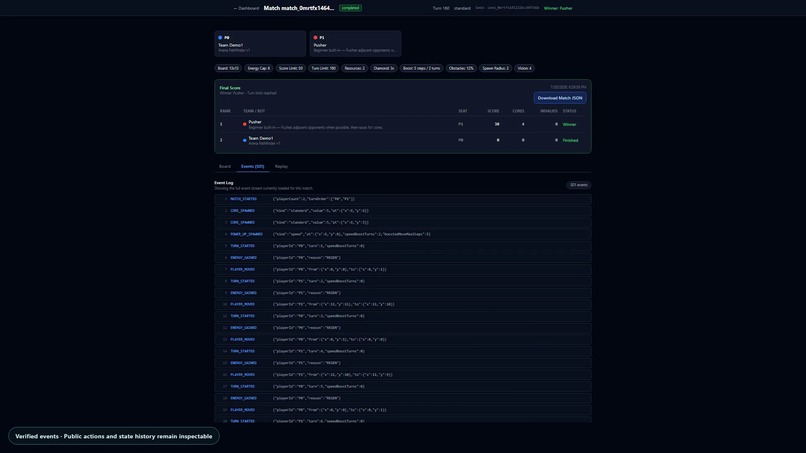The width and height of the screenshot is (806, 453).
Task: Click the seed value in header
Action: 507,8
